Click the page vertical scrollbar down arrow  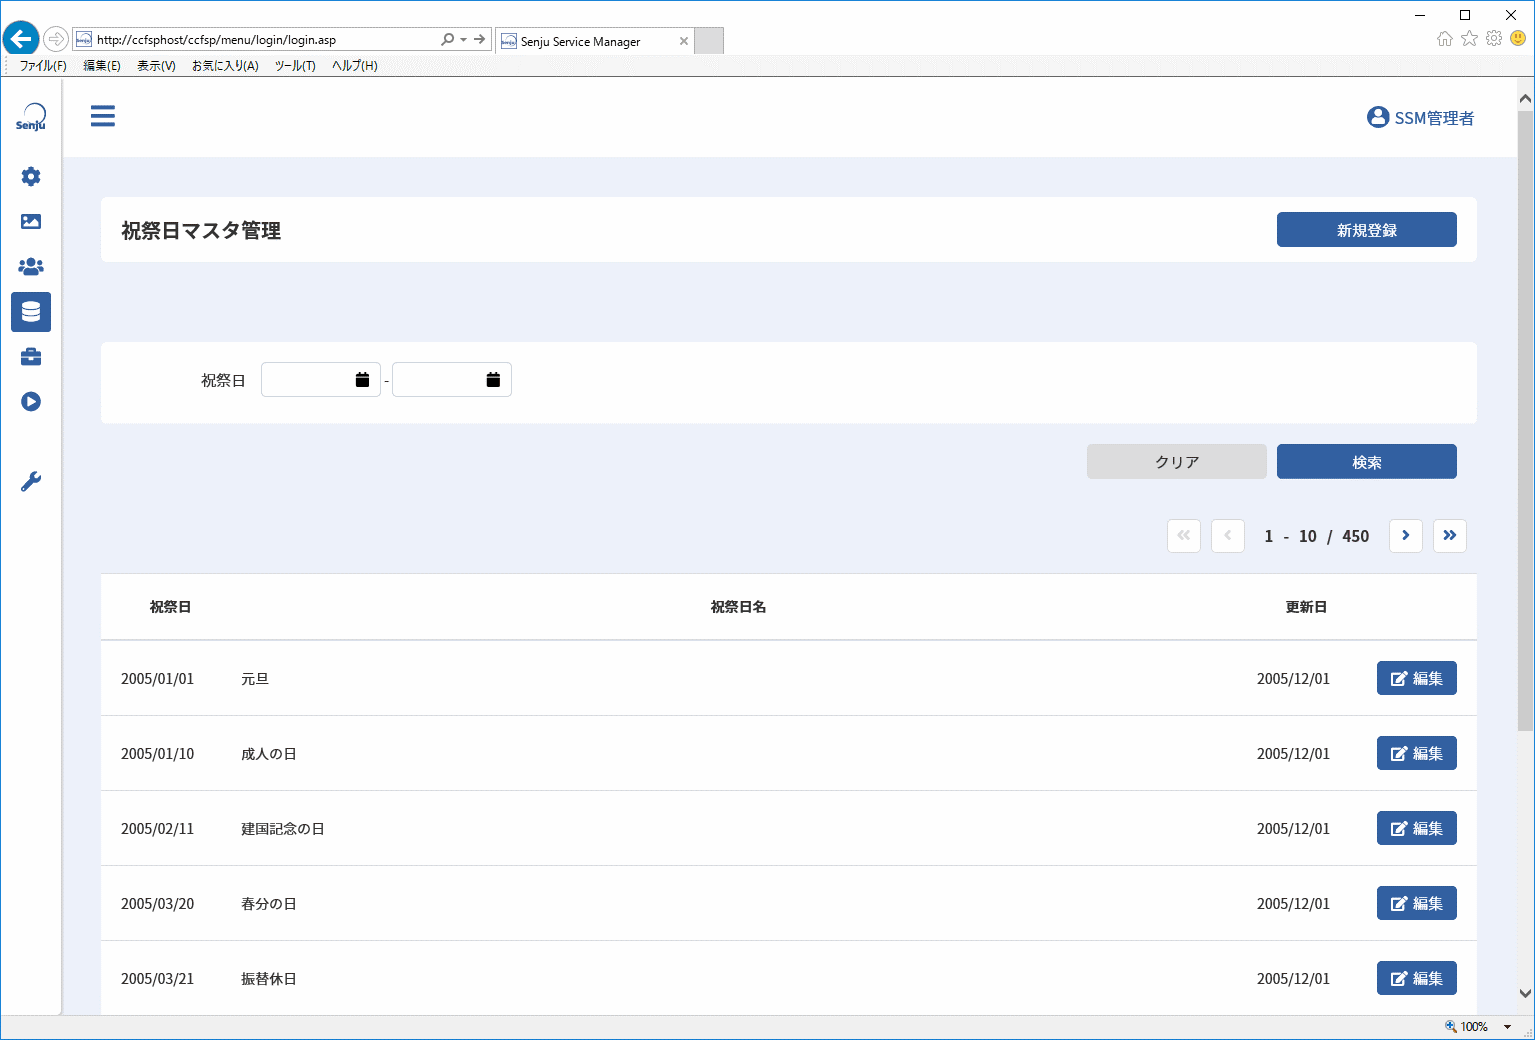(1525, 993)
